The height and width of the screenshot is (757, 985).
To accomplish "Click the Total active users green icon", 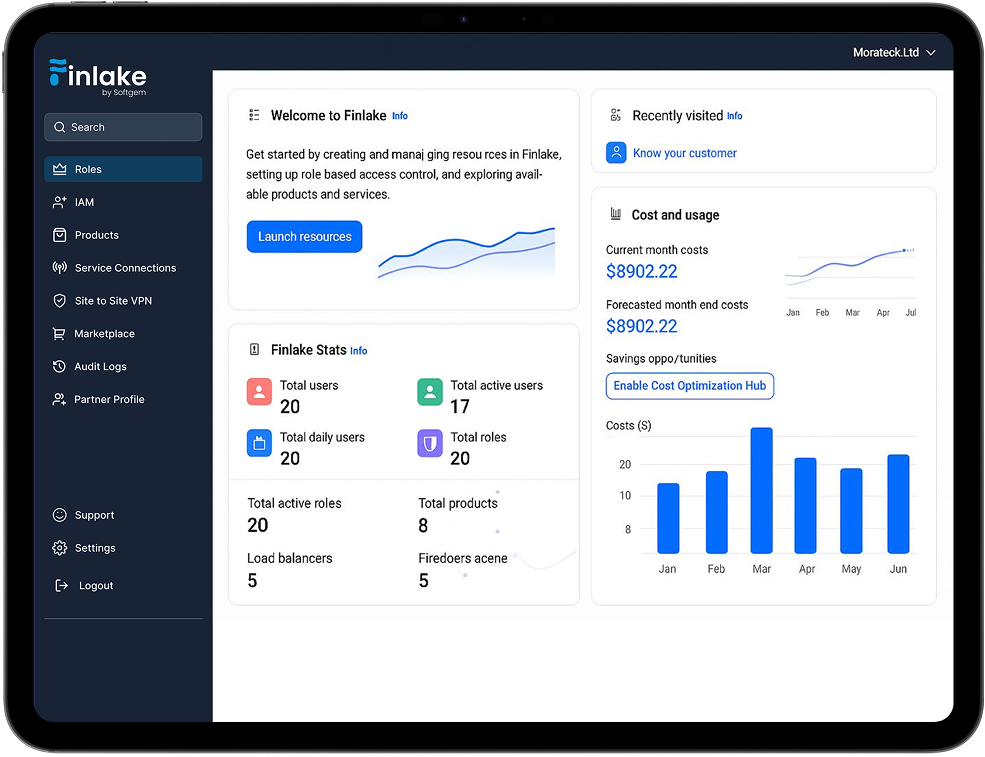I will tap(430, 392).
